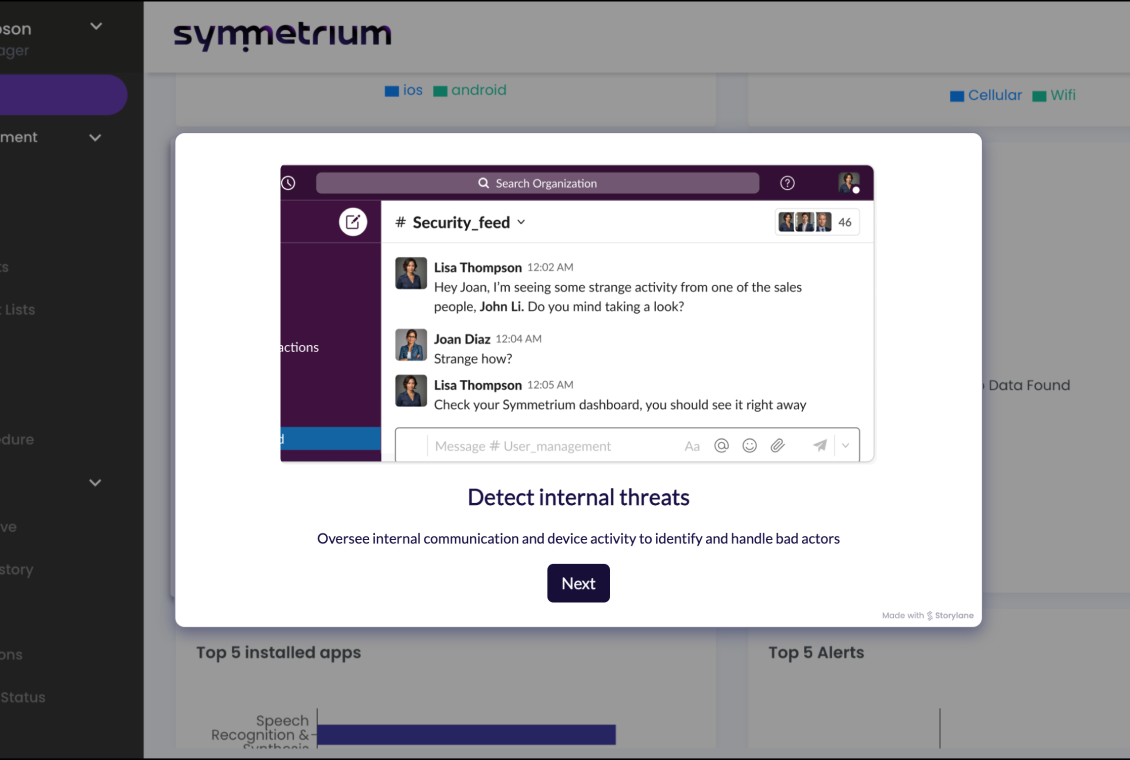Open the Status item in the sidebar
1130x760 pixels.
[x=22, y=697]
